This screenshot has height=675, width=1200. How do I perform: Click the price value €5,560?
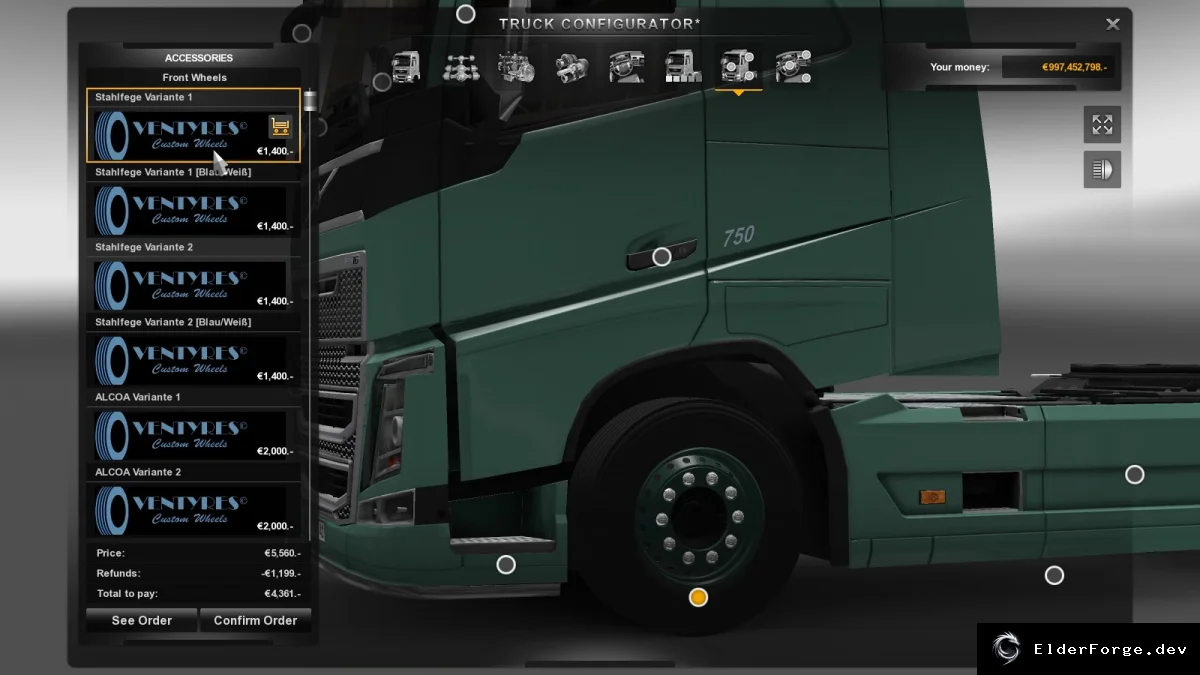coord(282,553)
